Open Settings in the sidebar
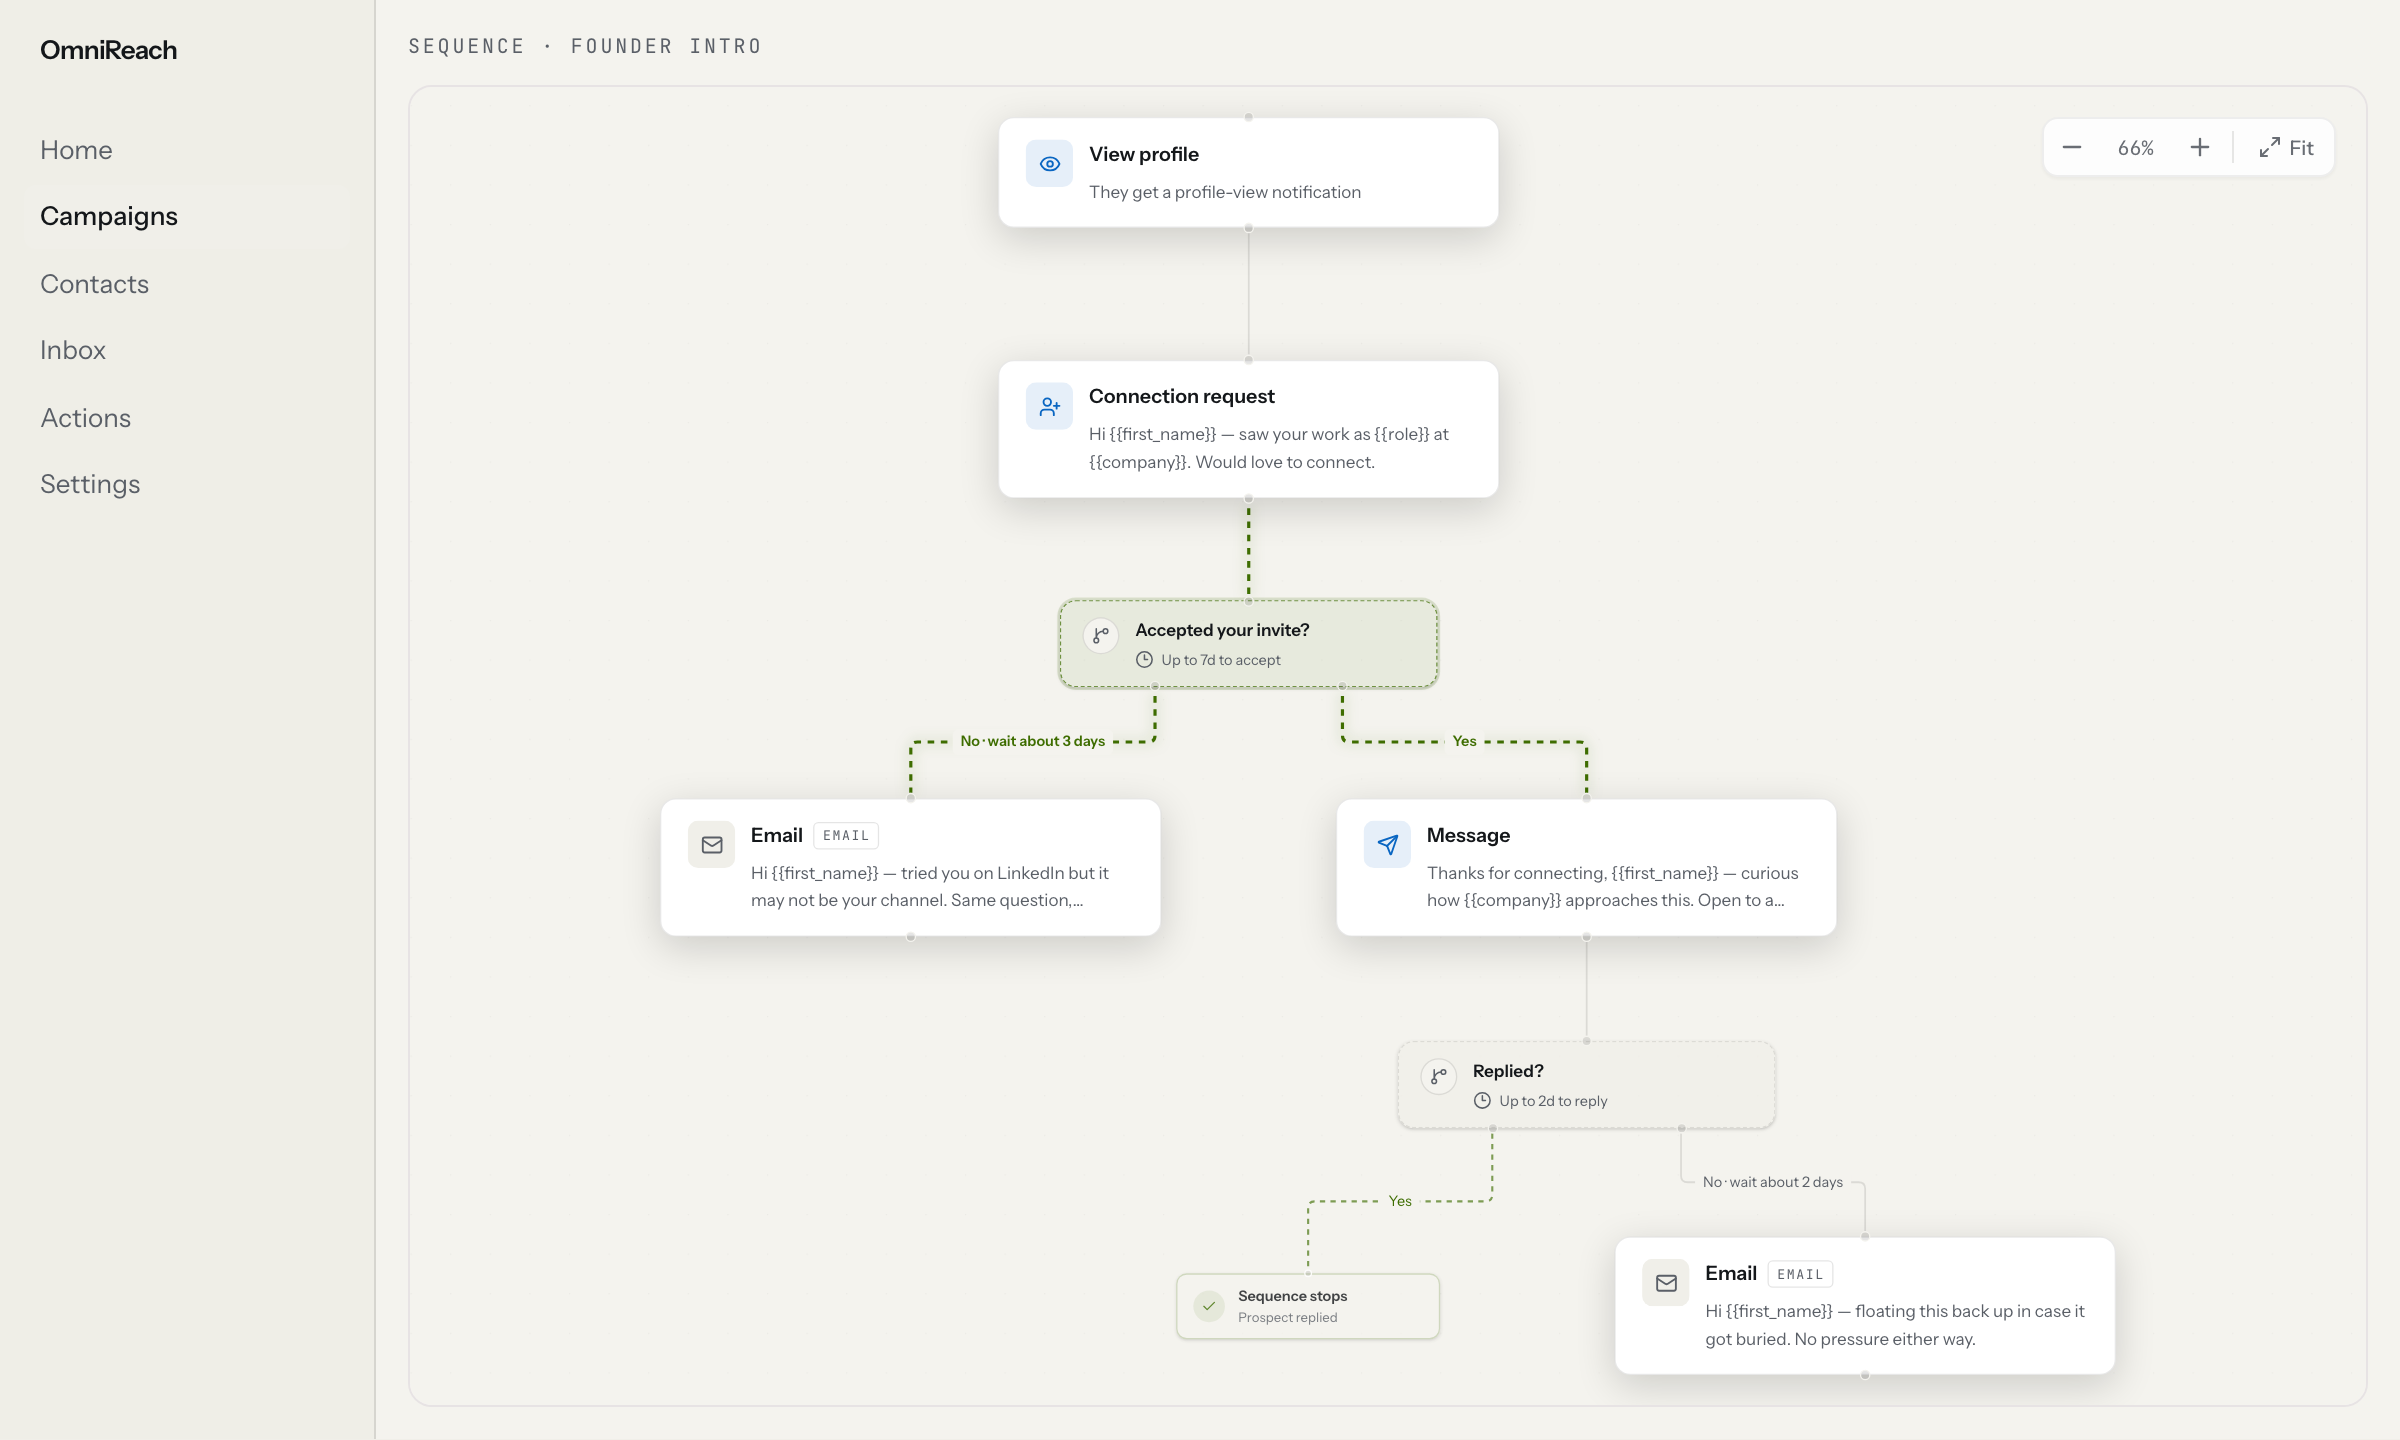This screenshot has width=2400, height=1440. pos(90,484)
